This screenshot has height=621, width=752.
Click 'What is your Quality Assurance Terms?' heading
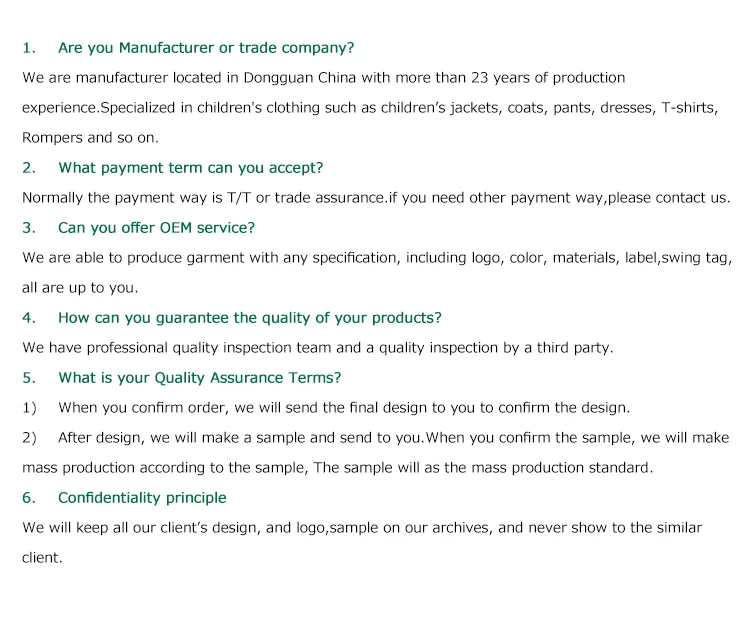tap(199, 378)
